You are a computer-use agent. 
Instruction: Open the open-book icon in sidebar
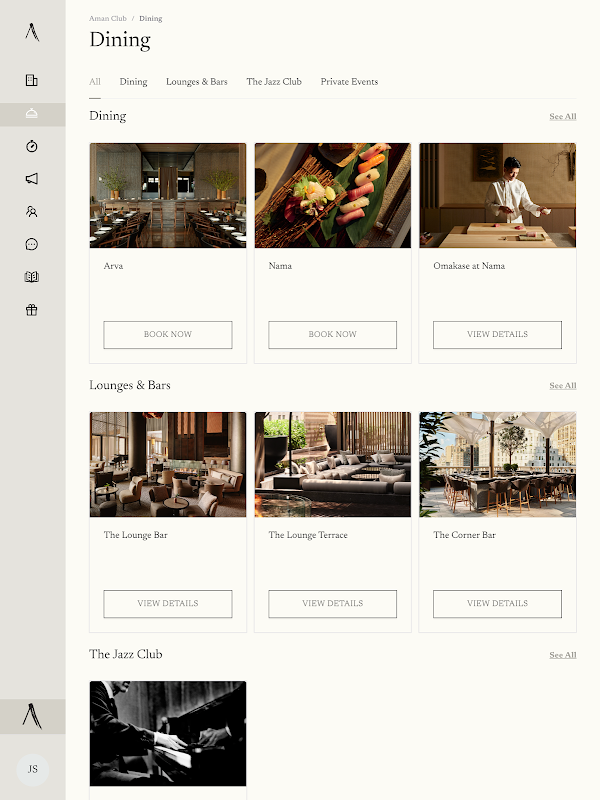click(x=32, y=277)
